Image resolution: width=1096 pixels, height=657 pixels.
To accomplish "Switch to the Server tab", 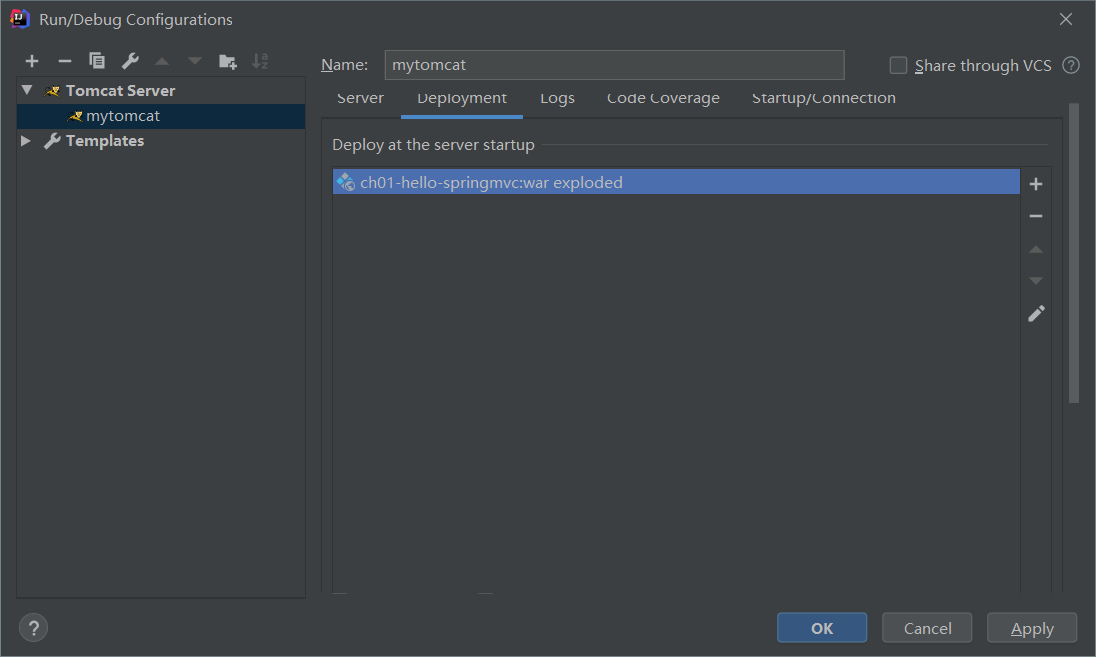I will coord(360,99).
